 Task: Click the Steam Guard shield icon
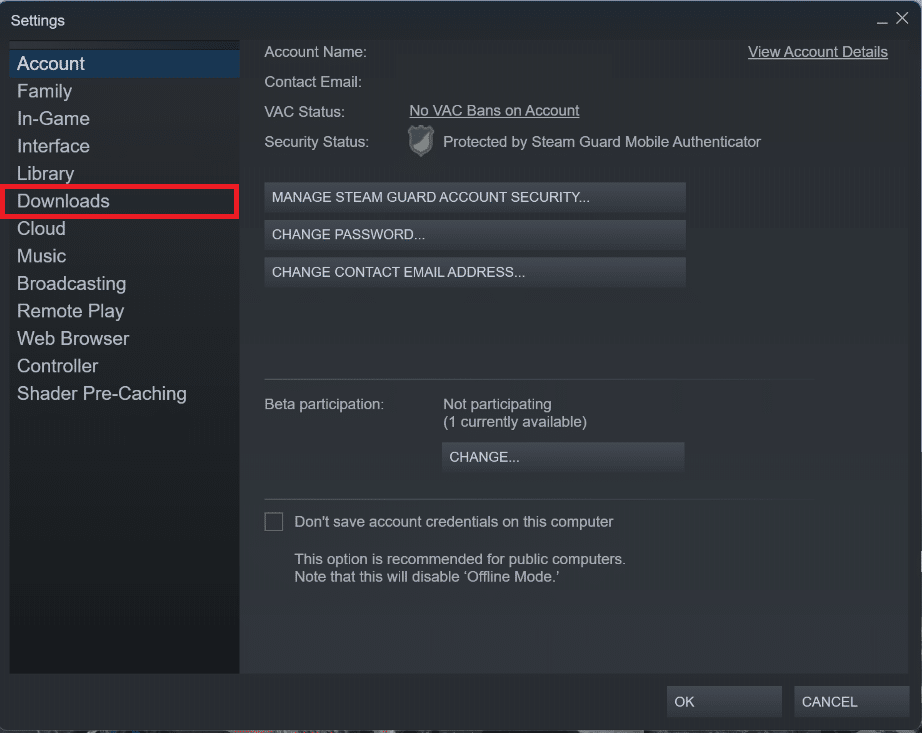click(x=421, y=141)
